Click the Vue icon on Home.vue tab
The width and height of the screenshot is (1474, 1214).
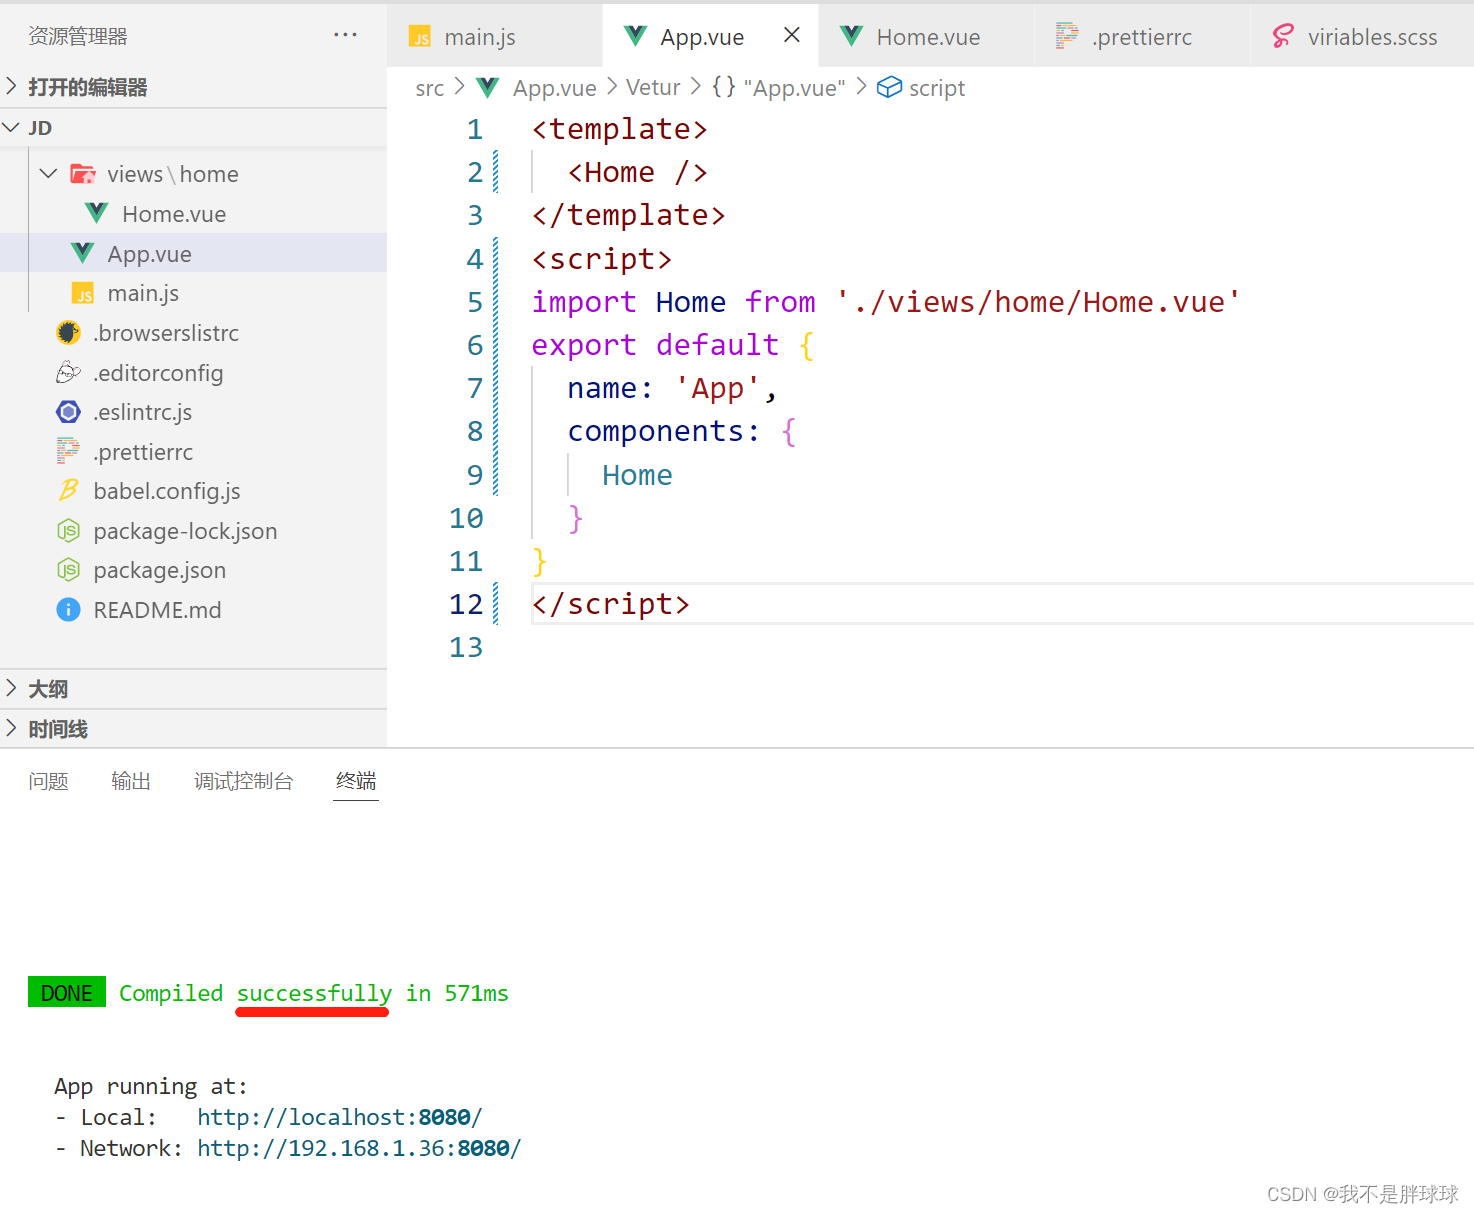tap(851, 36)
